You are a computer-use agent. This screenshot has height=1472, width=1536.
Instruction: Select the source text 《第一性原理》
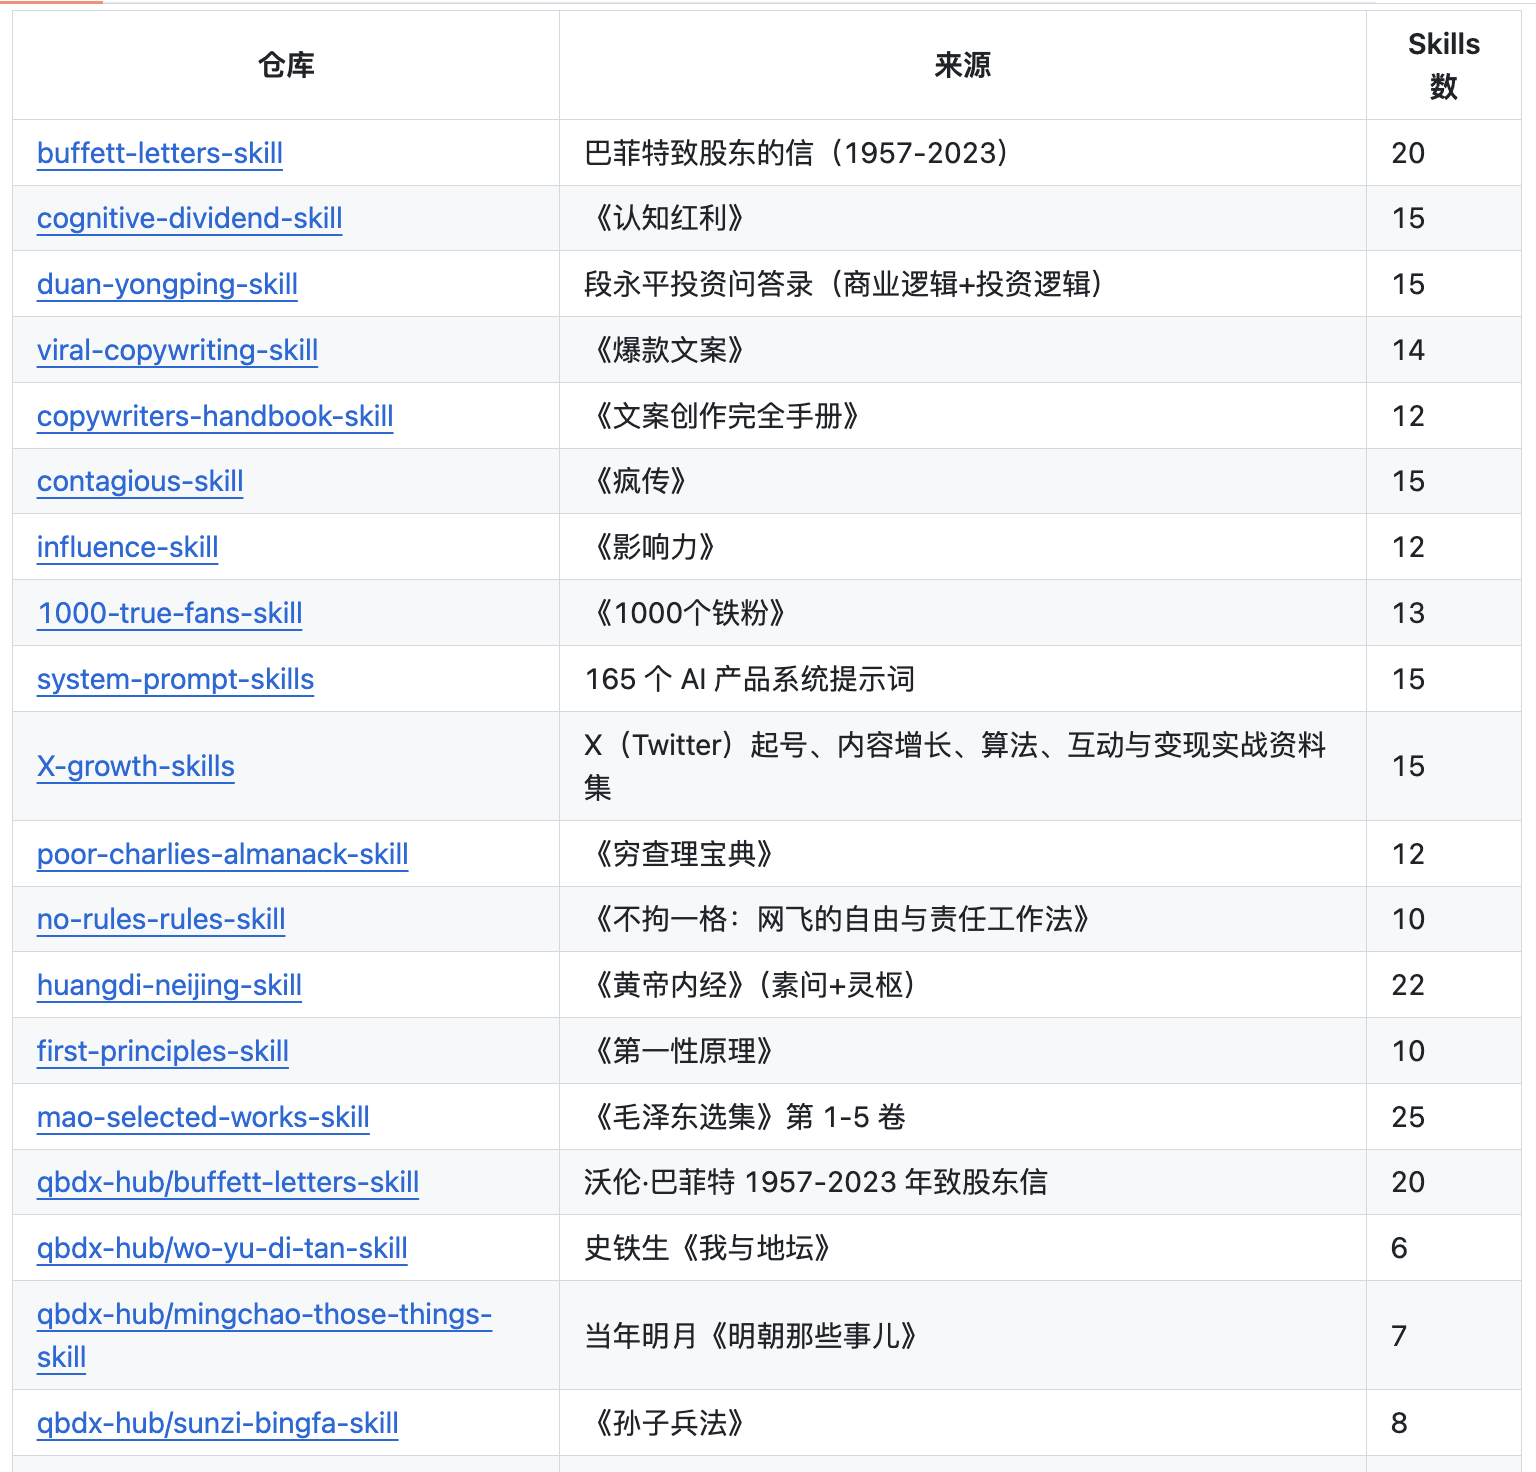684,1051
